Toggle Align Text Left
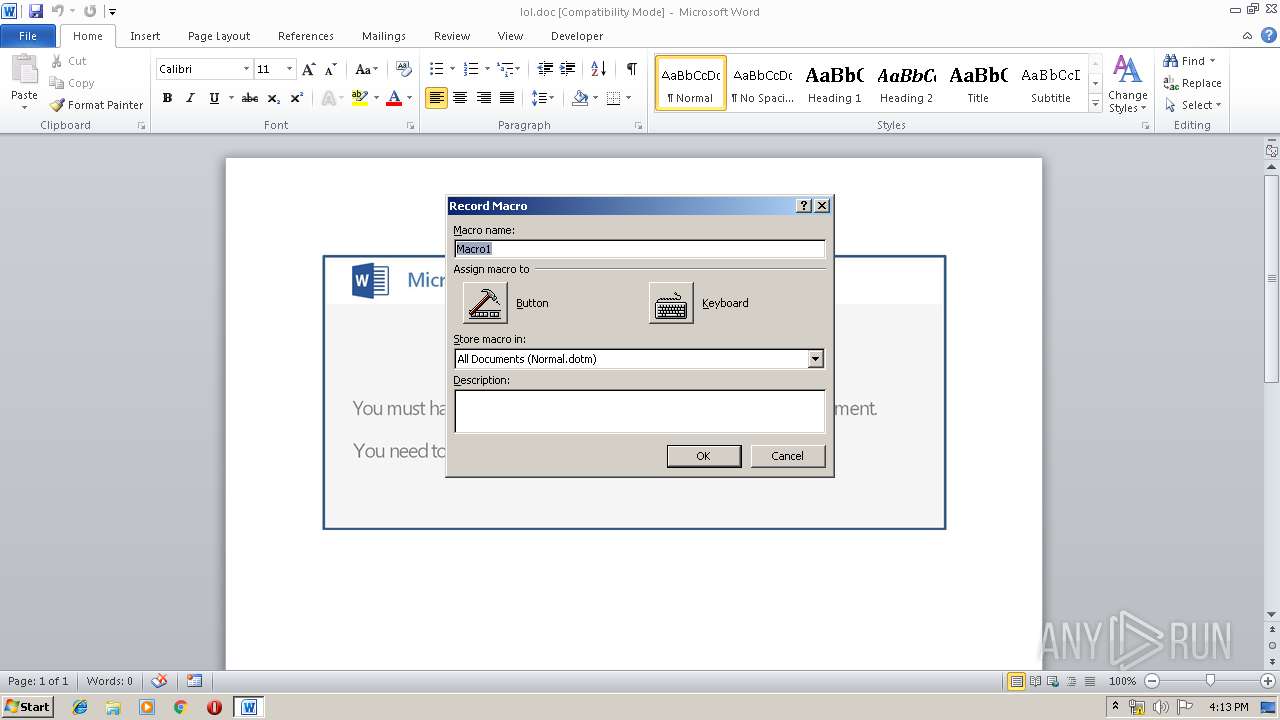The height and width of the screenshot is (720, 1280). click(436, 98)
